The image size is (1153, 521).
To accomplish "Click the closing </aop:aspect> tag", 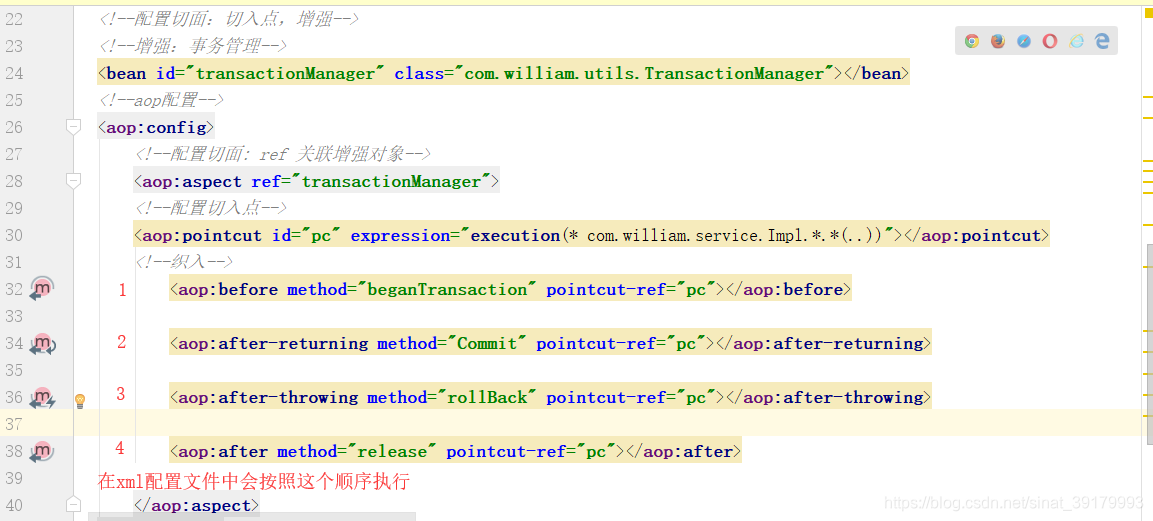I will (196, 506).
